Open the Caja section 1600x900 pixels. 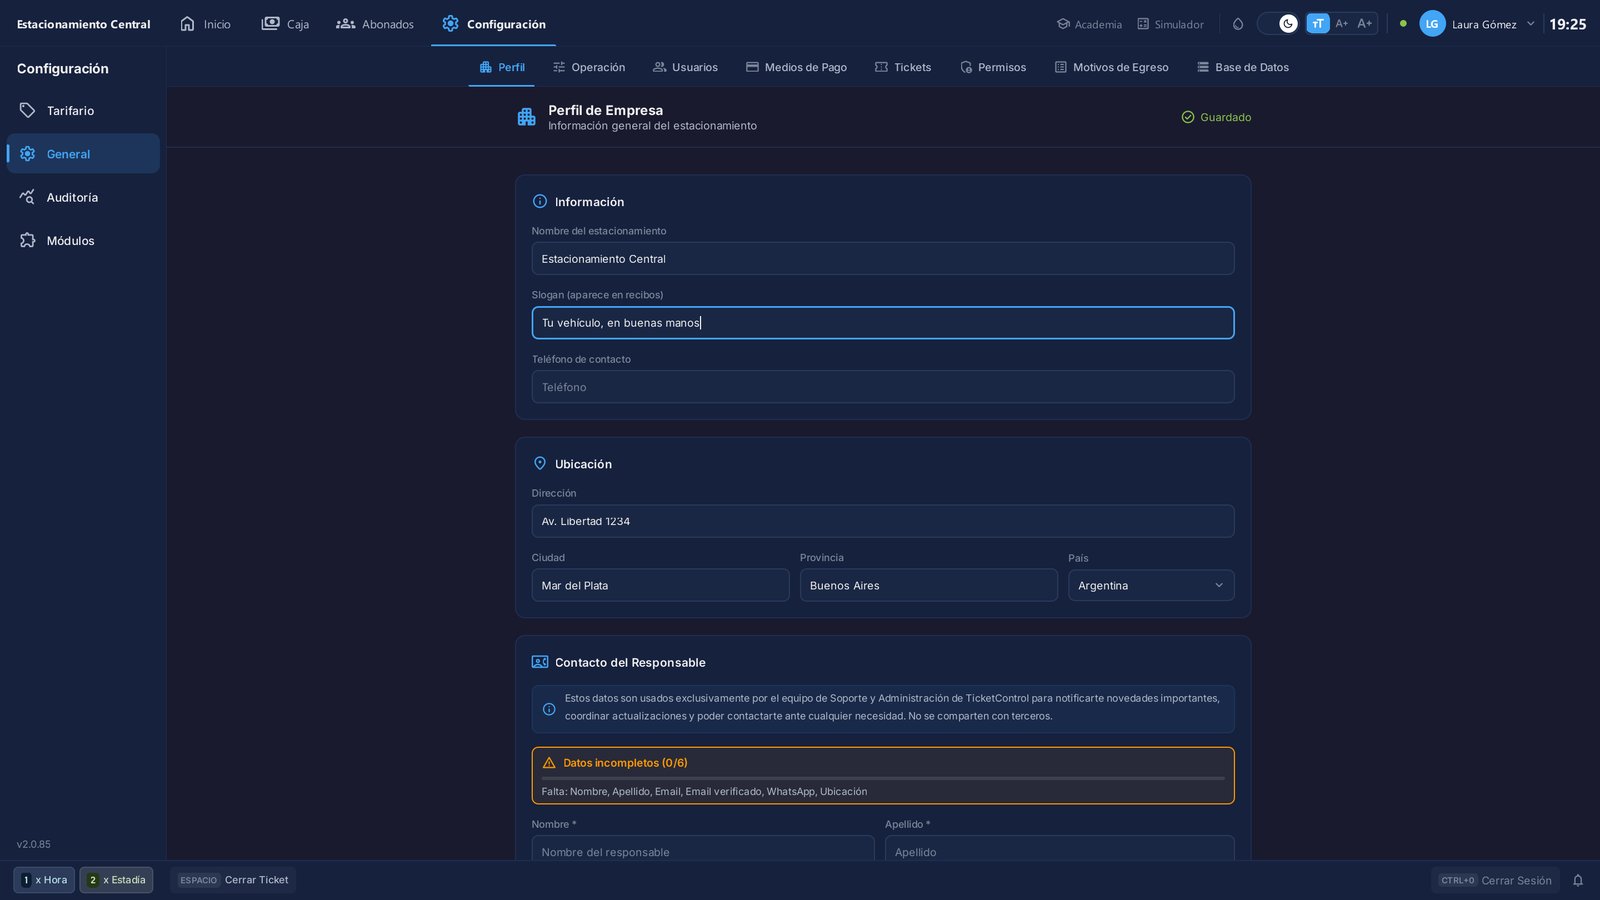point(285,24)
